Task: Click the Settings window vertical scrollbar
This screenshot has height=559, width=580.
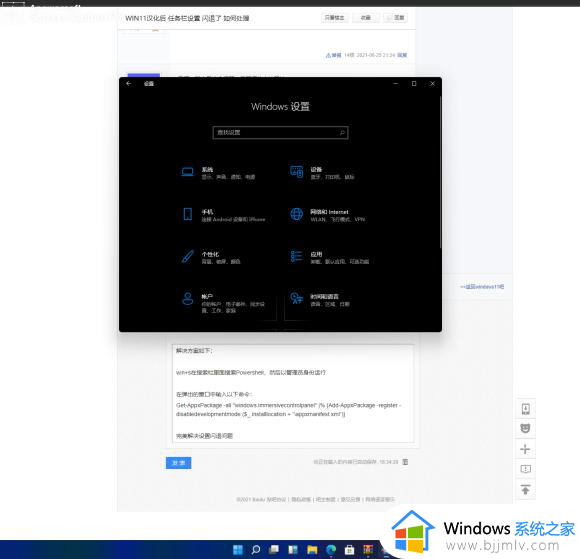Action: 440,172
